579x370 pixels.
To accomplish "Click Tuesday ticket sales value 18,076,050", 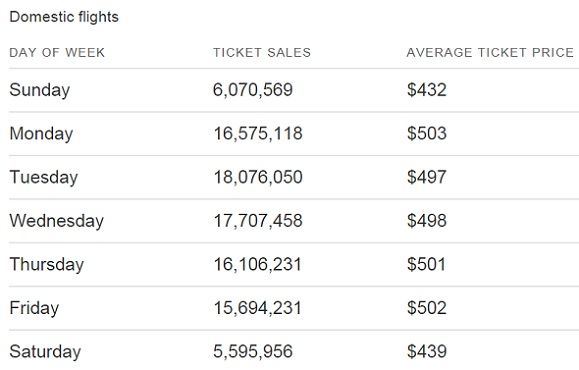I will (x=258, y=177).
